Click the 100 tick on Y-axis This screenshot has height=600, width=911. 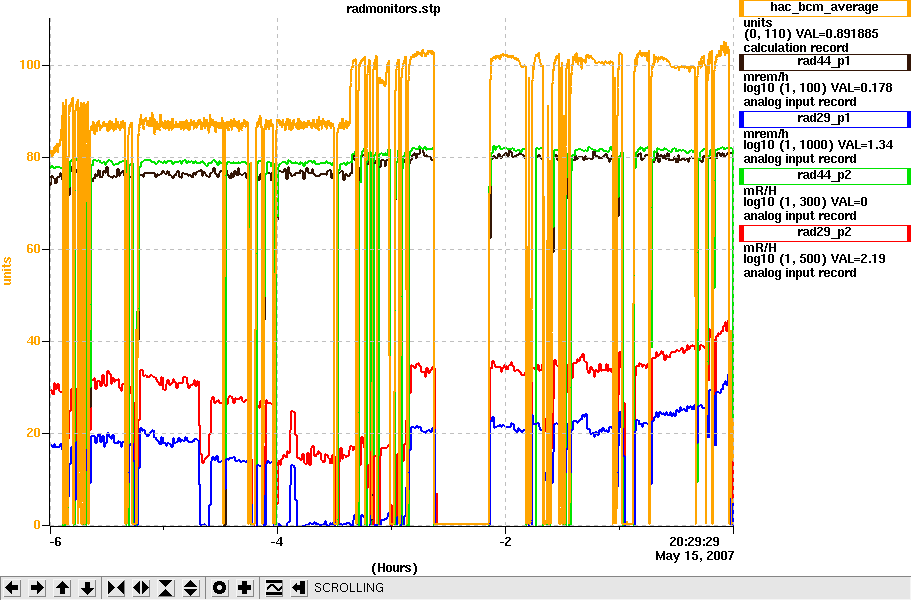pos(30,64)
